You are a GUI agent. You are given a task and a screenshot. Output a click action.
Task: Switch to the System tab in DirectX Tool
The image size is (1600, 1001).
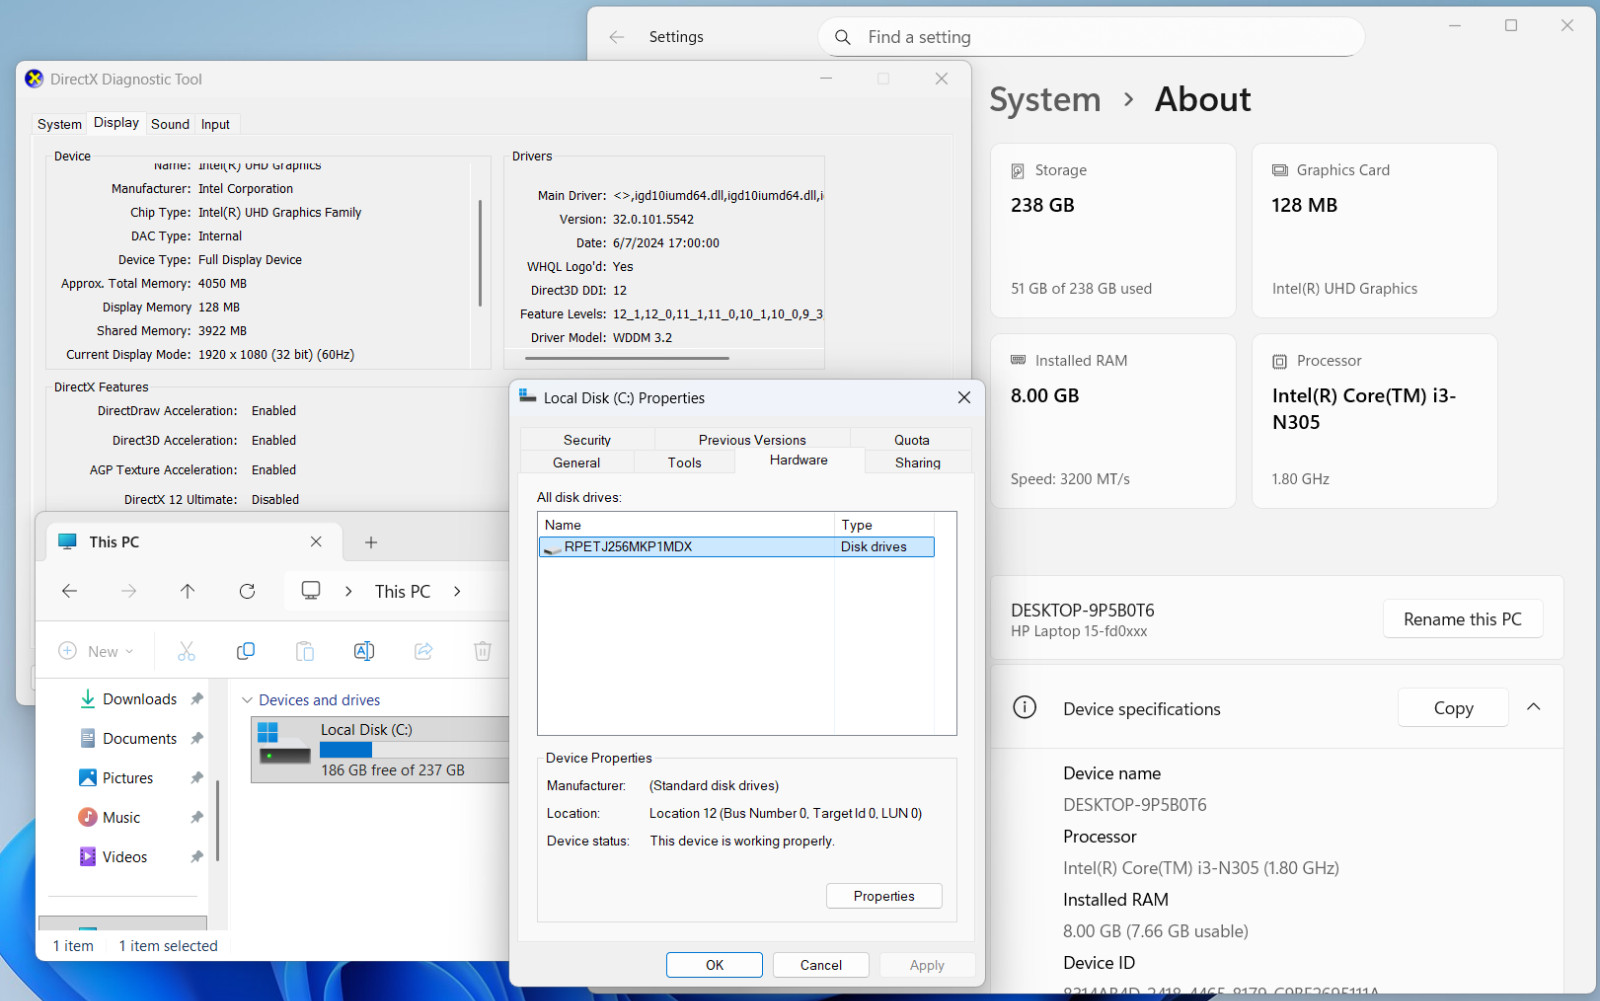tap(60, 124)
